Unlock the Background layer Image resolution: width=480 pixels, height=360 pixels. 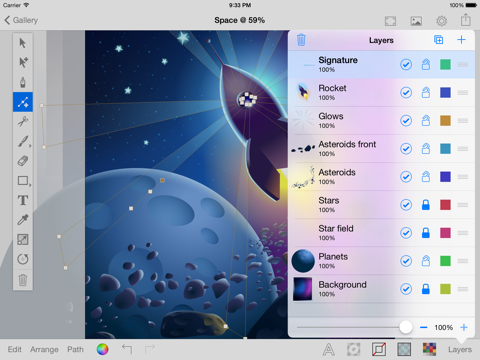tap(426, 289)
